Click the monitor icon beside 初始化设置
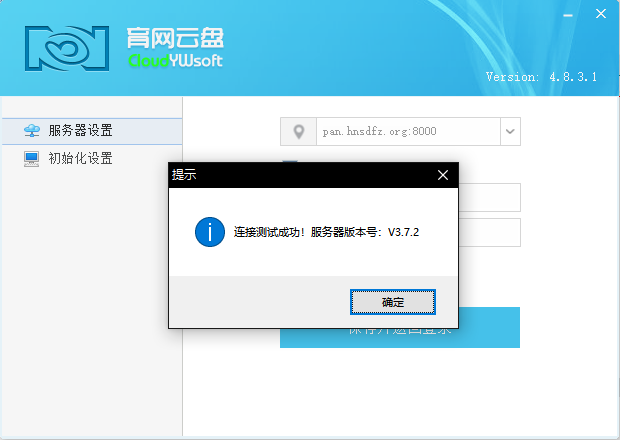The image size is (620, 440). (32, 158)
